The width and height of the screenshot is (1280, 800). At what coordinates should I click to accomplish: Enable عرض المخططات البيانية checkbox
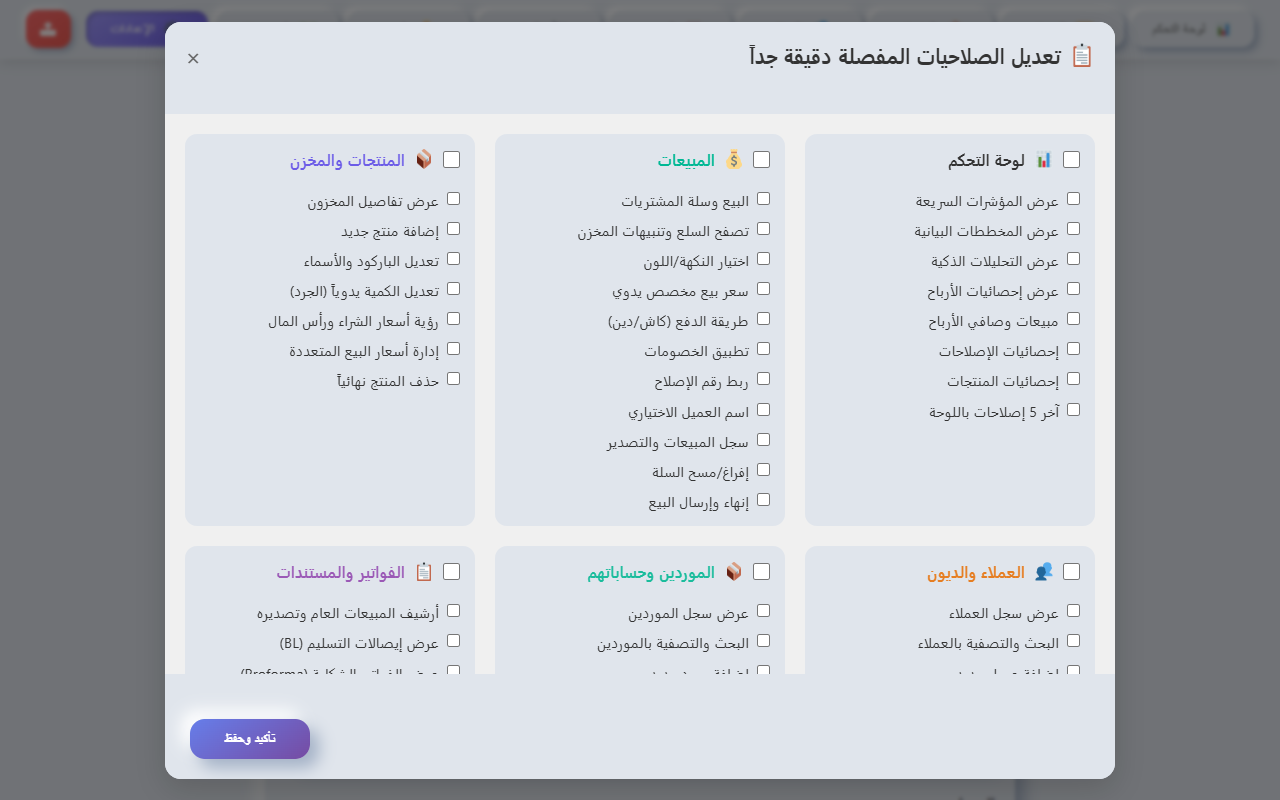[x=1073, y=229]
